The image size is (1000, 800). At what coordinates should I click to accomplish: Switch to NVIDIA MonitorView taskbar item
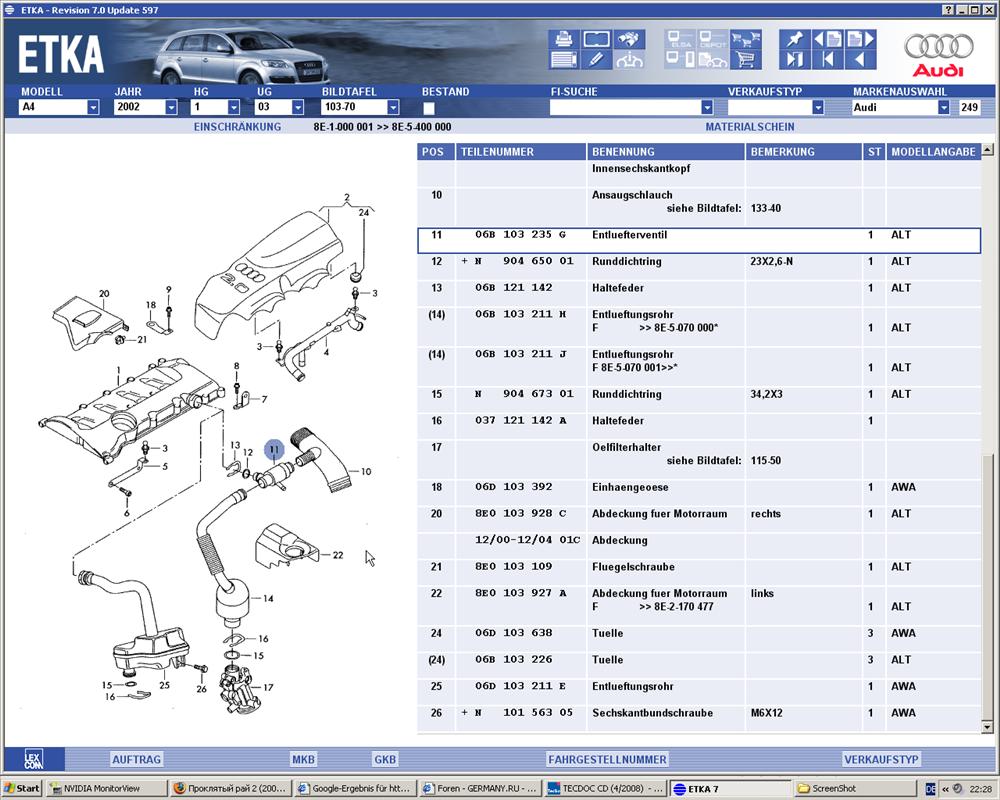pyautogui.click(x=107, y=789)
